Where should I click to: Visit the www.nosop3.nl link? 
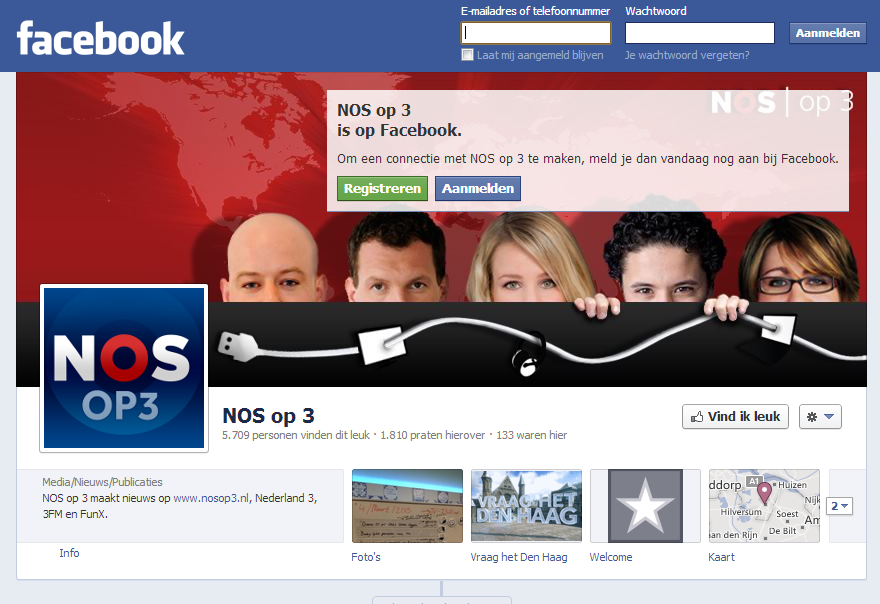coord(211,498)
